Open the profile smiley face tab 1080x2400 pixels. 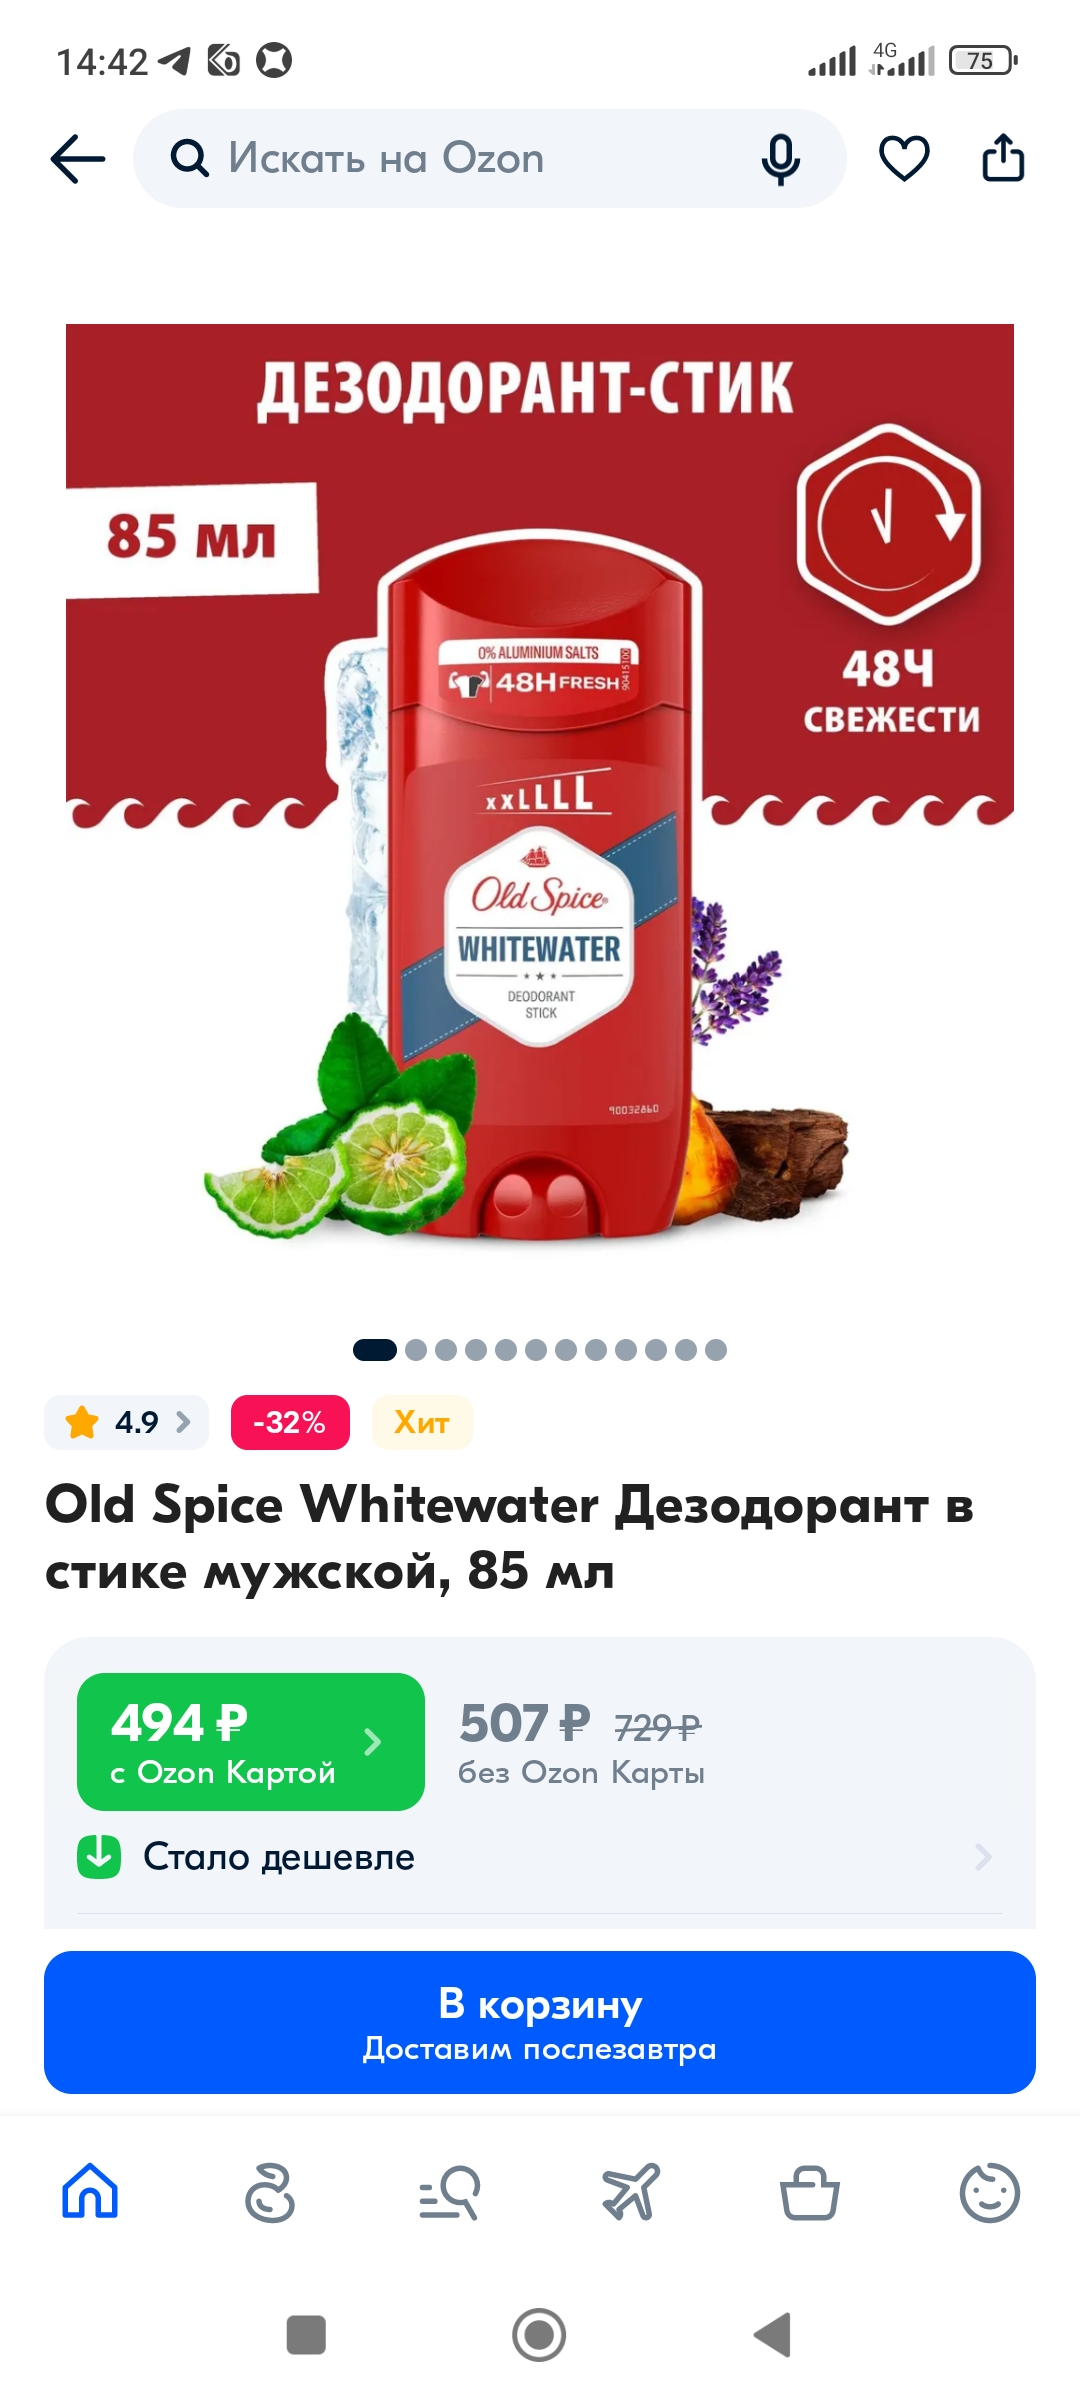pos(990,2191)
